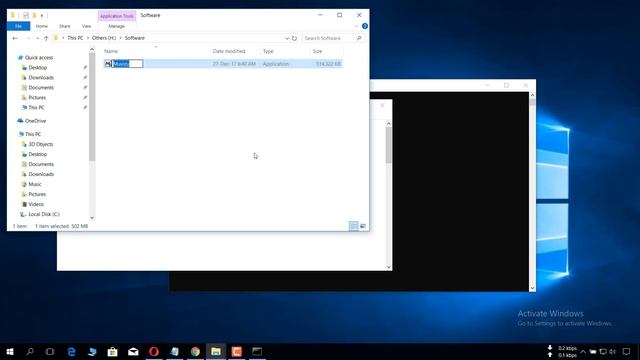Launch Opera browser from the taskbar

[154, 351]
